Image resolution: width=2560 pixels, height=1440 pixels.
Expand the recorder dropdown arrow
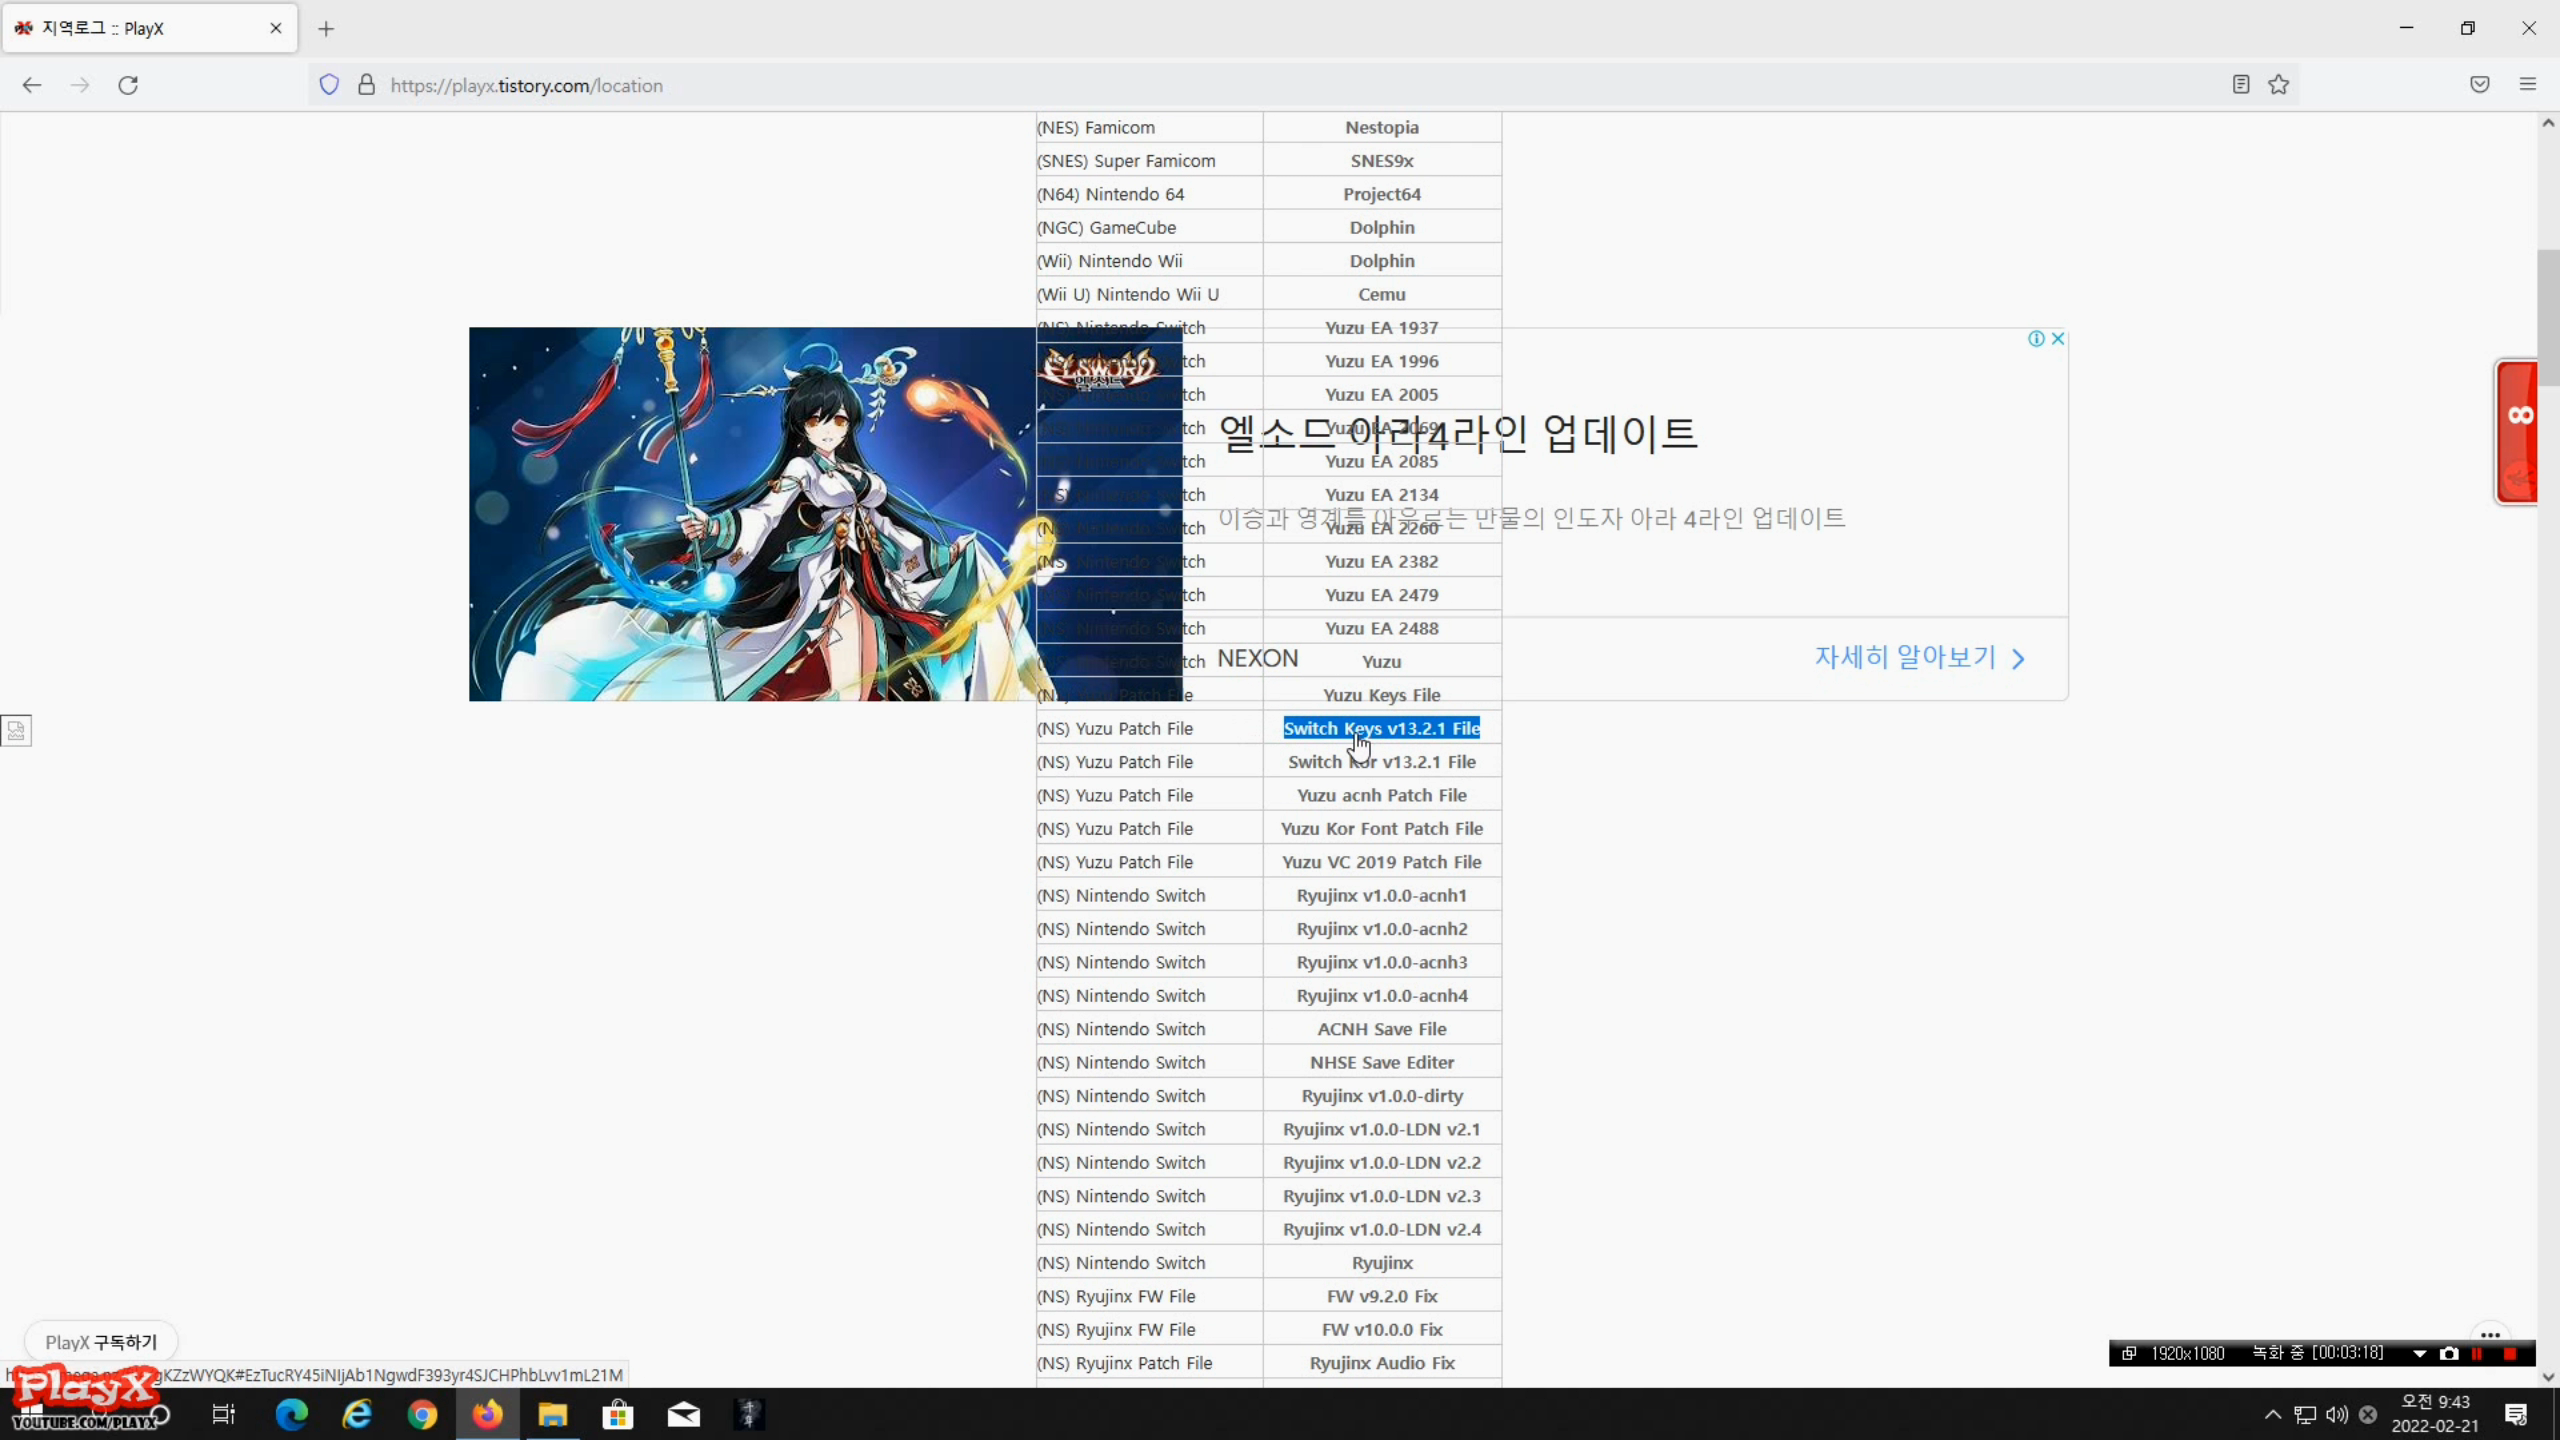coord(2420,1353)
